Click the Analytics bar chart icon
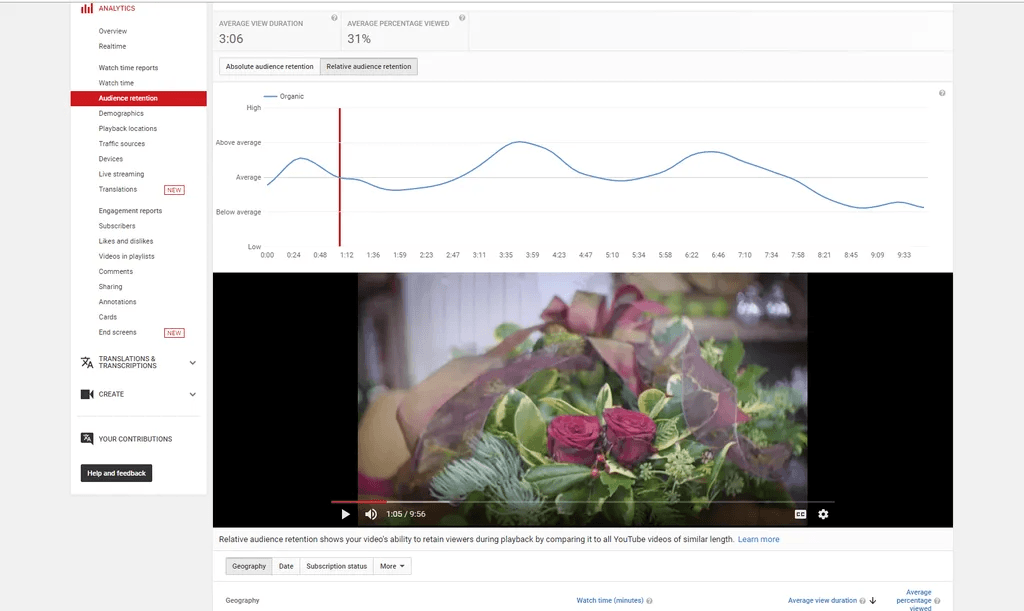The width and height of the screenshot is (1024, 611). tap(87, 8)
